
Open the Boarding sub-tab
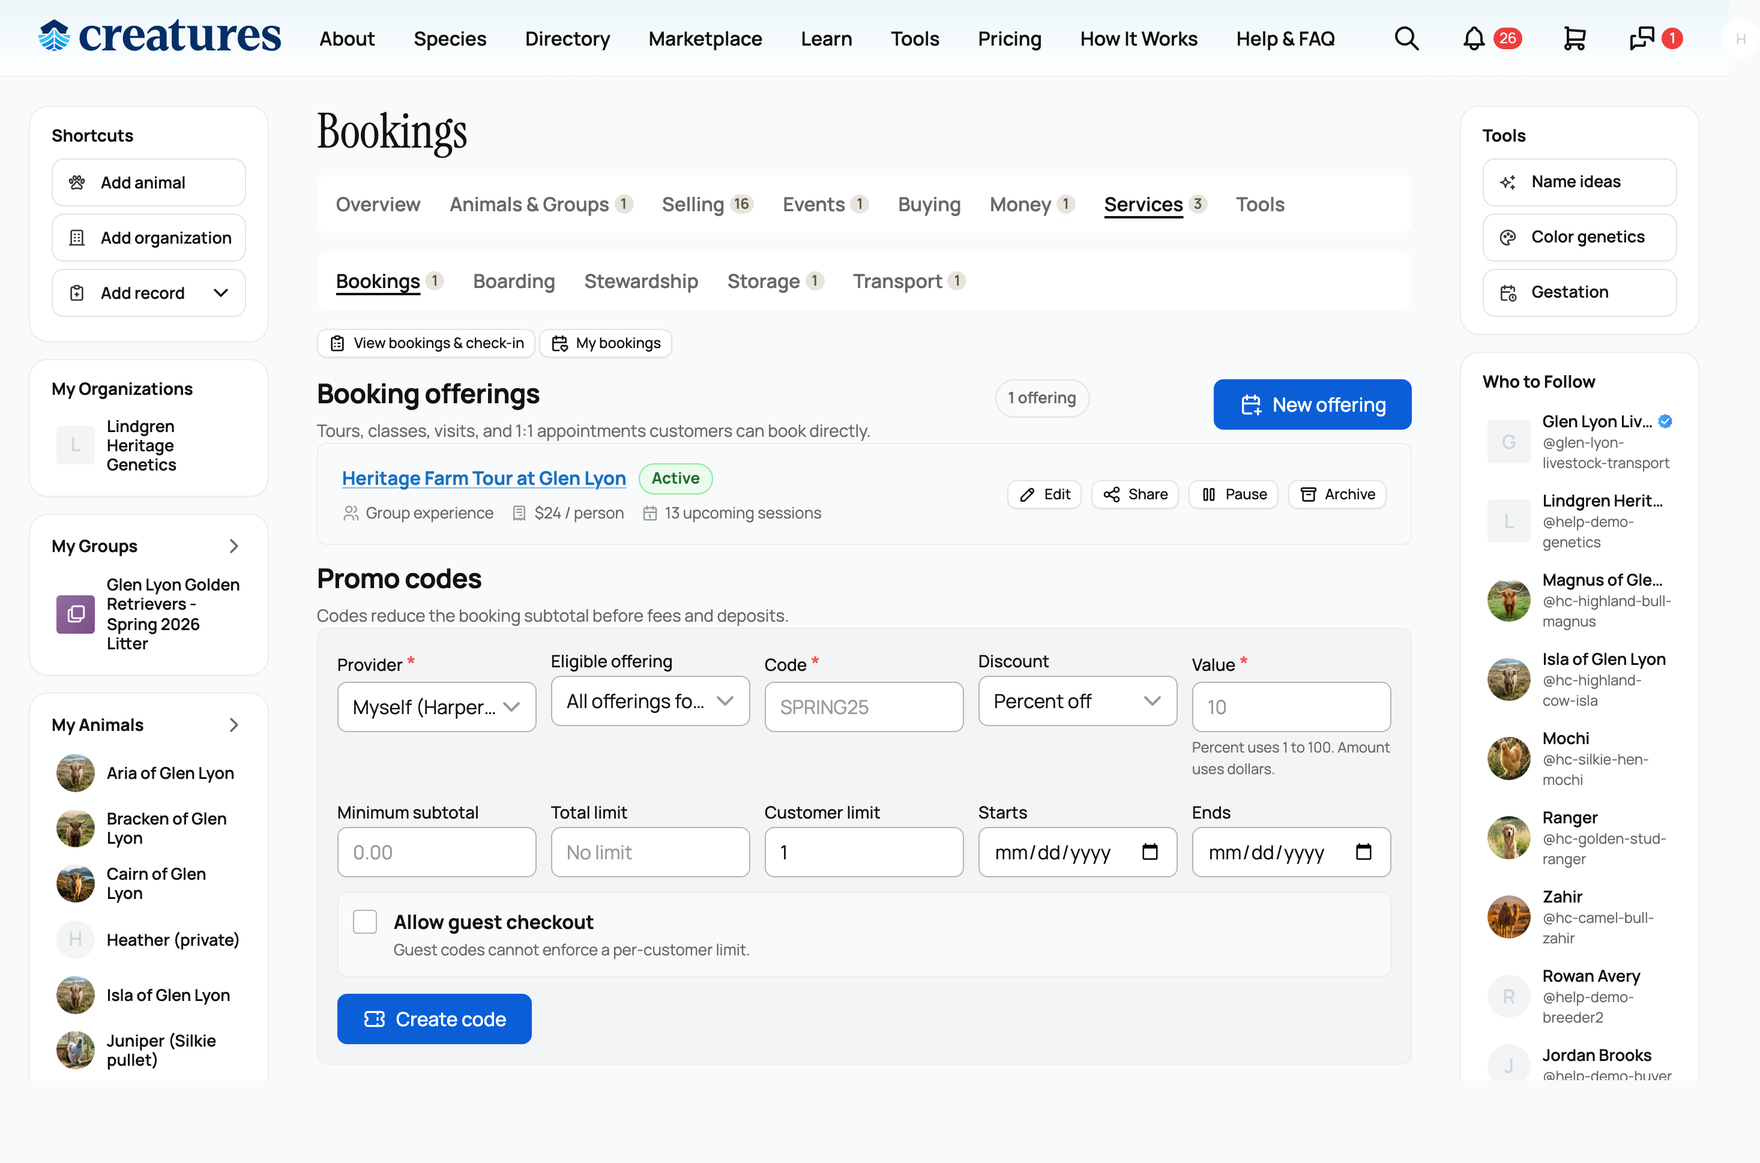point(514,282)
